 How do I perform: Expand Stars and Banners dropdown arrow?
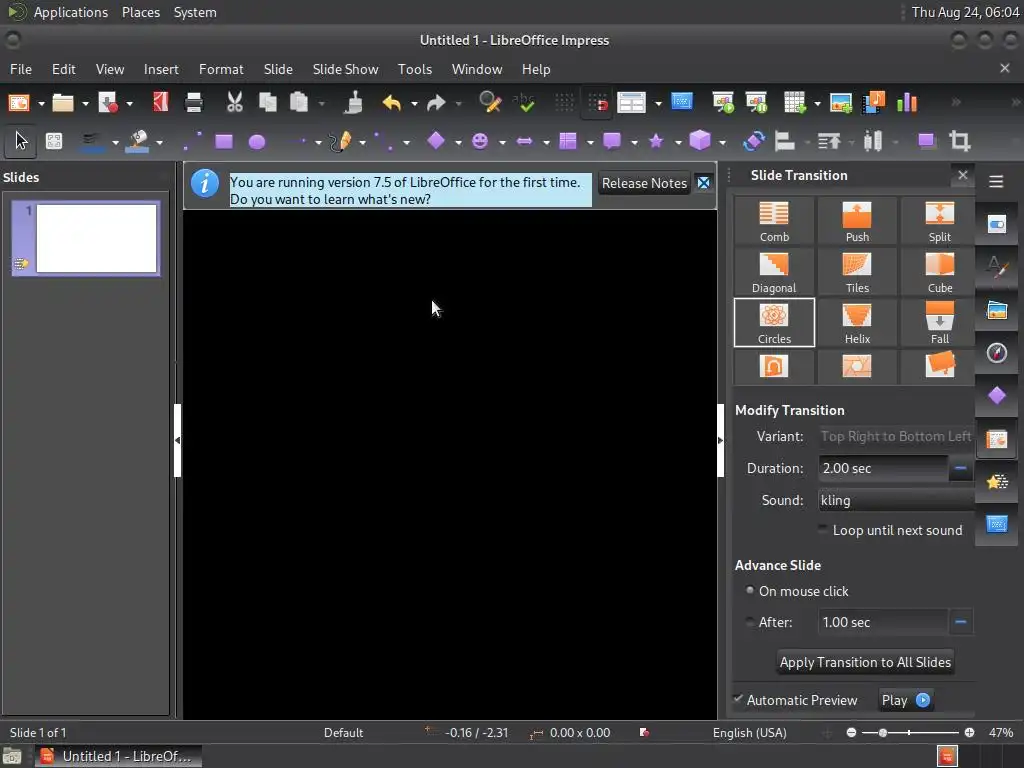pos(678,142)
